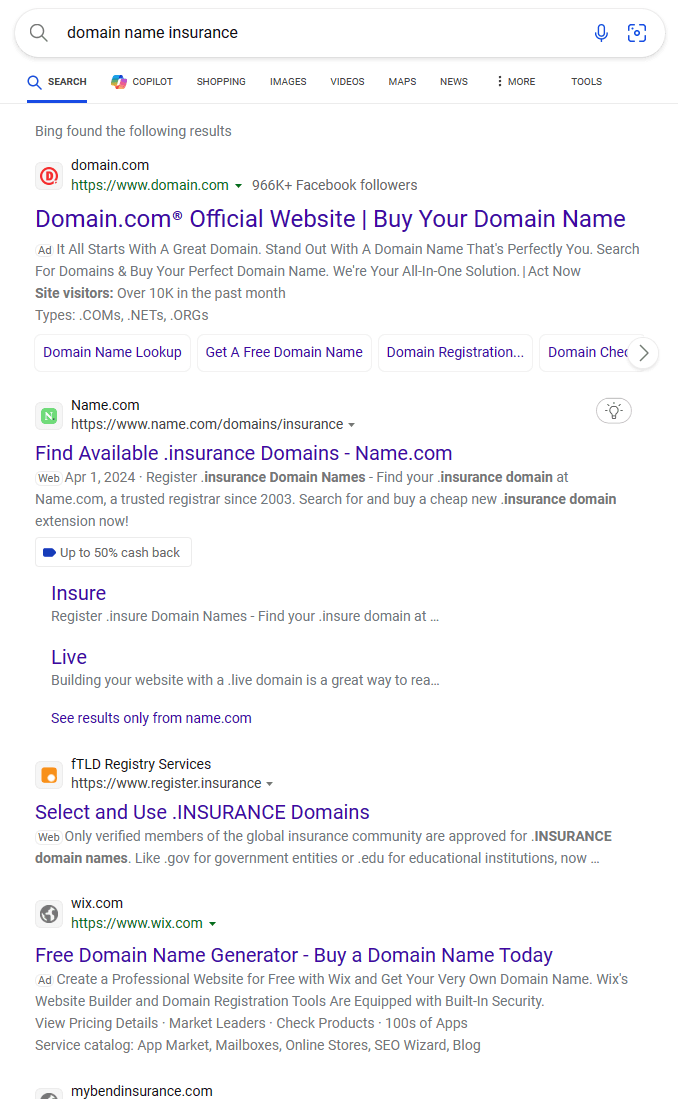Image resolution: width=678 pixels, height=1099 pixels.
Task: Expand the name.com URL dropdown arrow
Action: [x=351, y=425]
